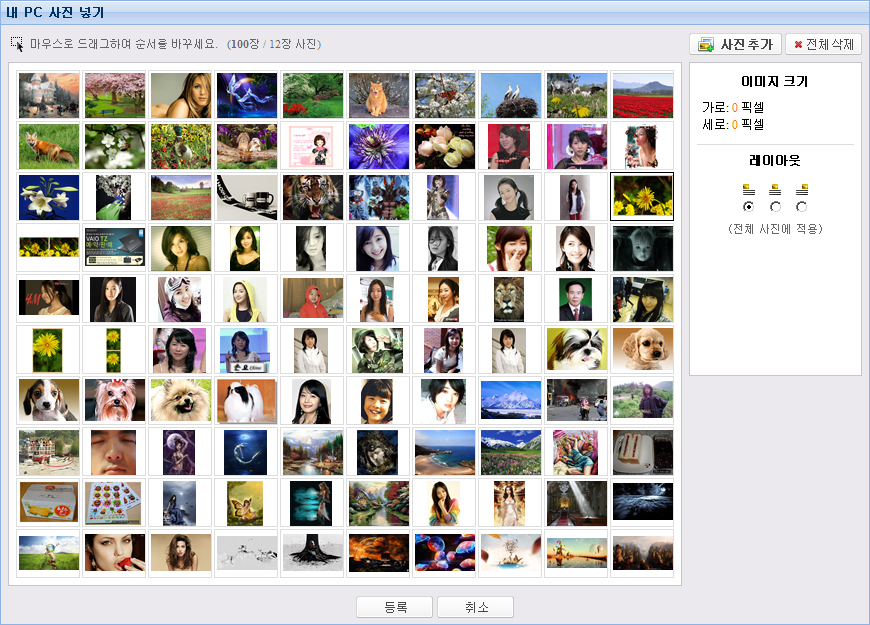The image size is (870, 625).
Task: Click the left-aligned layout icon
Action: coord(748,189)
